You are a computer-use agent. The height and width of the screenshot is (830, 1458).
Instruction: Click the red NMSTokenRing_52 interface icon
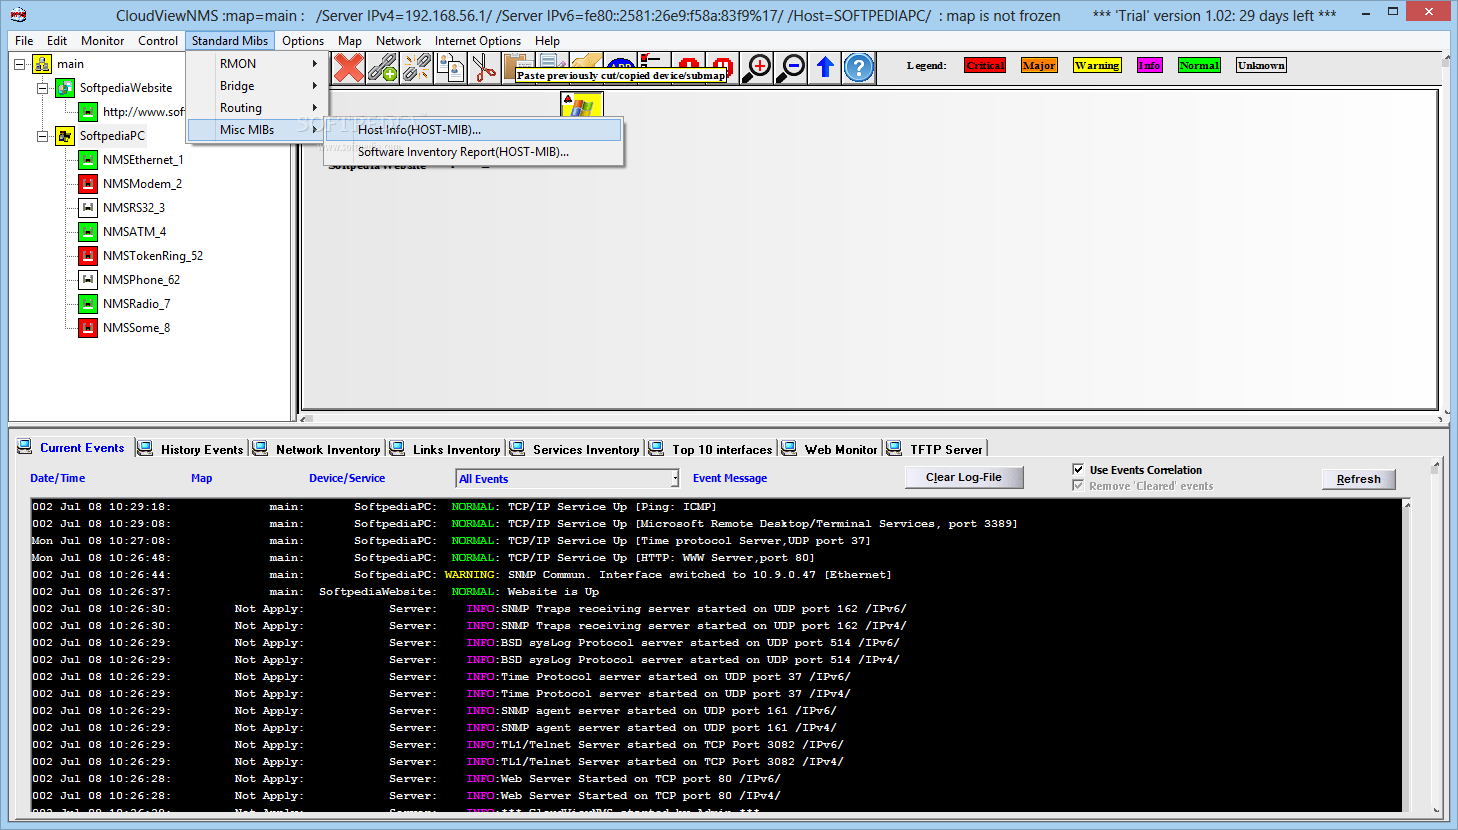[88, 256]
